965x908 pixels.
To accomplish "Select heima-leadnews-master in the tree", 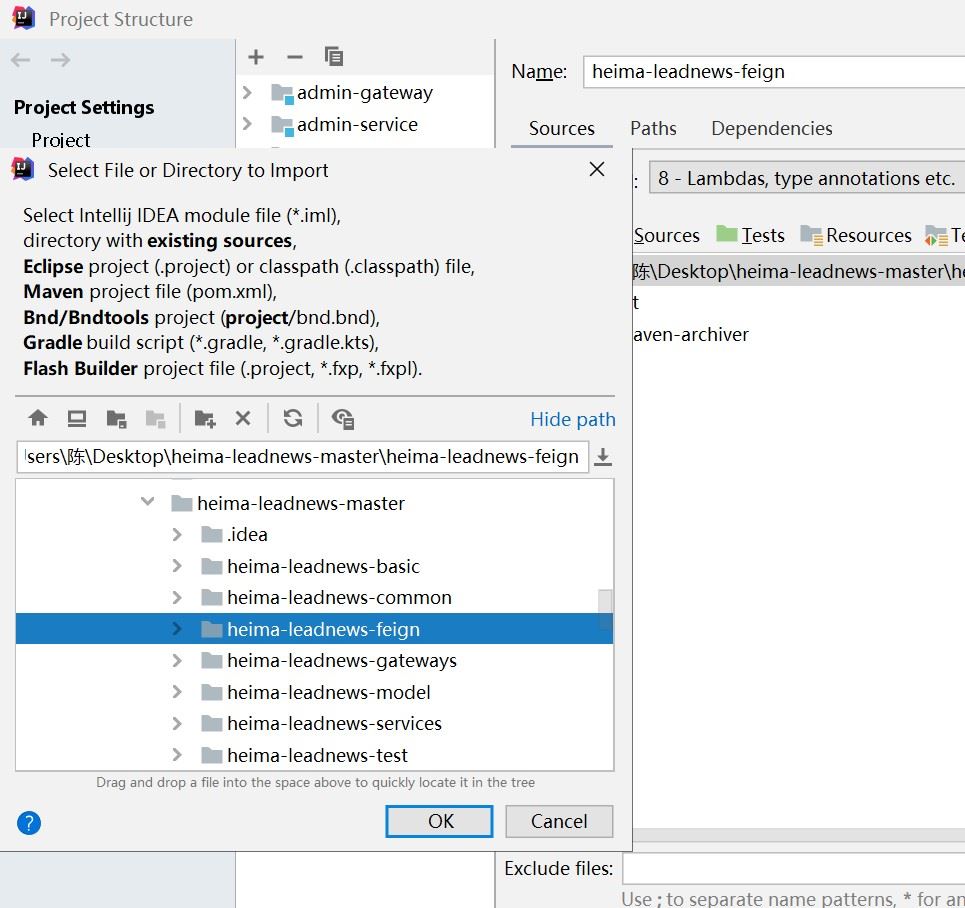I will point(300,504).
